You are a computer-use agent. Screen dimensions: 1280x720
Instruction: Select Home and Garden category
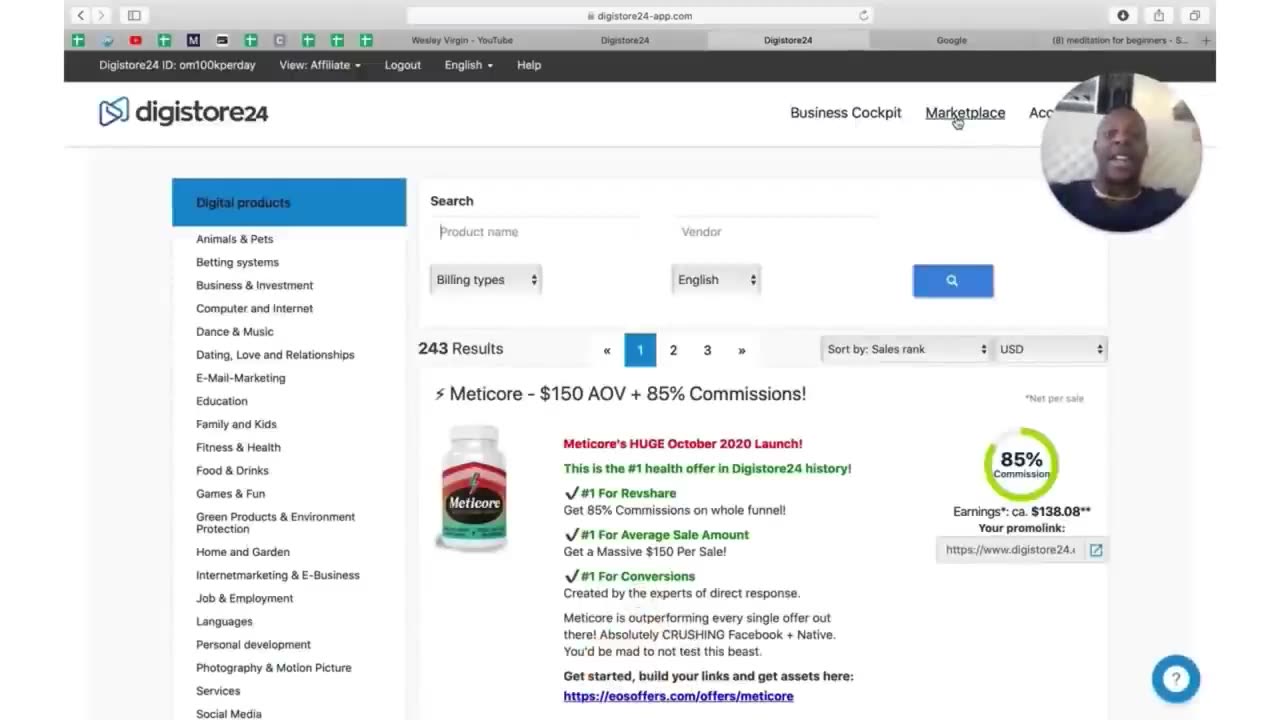click(242, 552)
